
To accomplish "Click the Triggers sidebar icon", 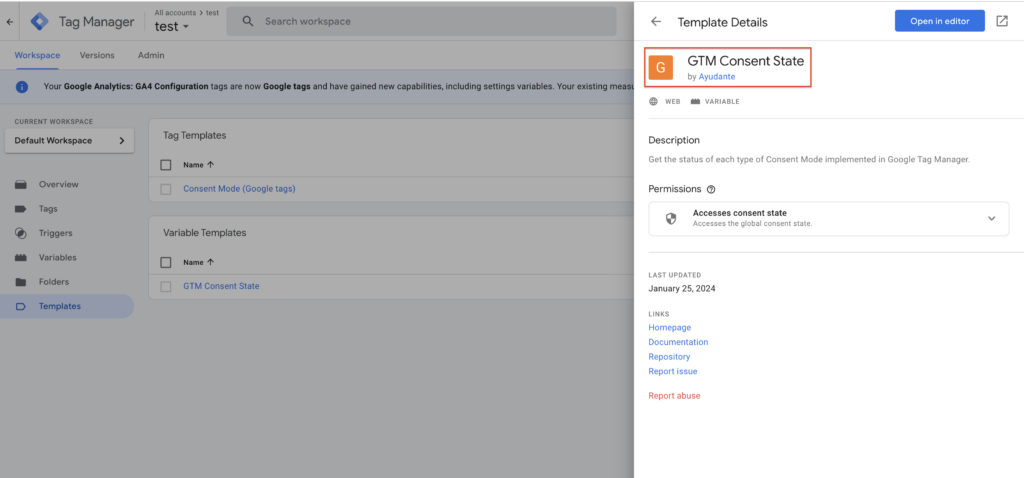I will [21, 233].
